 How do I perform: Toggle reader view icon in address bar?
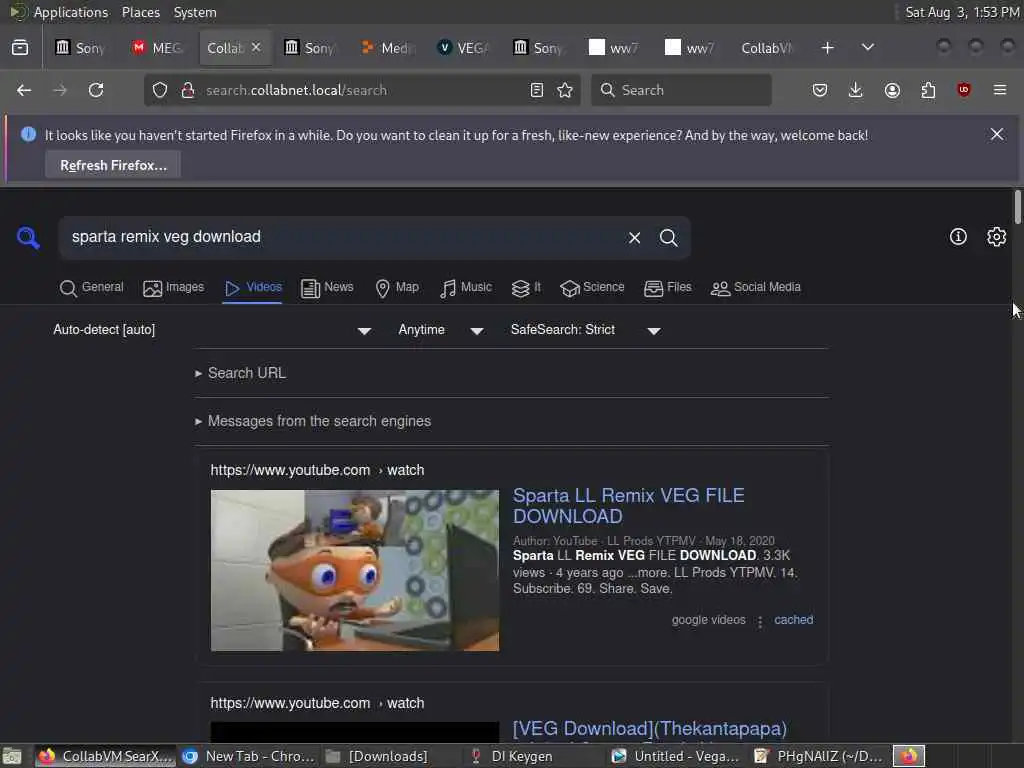537,90
